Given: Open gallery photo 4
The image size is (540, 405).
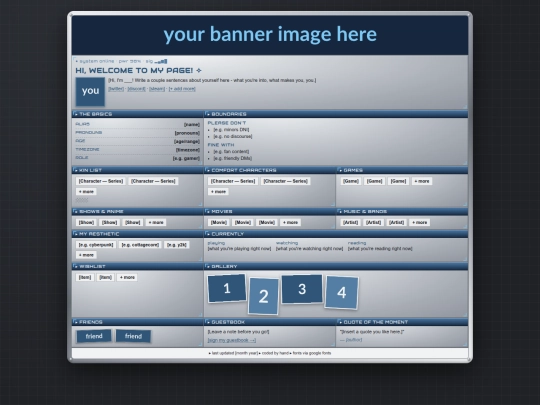Looking at the screenshot, I should click(342, 292).
